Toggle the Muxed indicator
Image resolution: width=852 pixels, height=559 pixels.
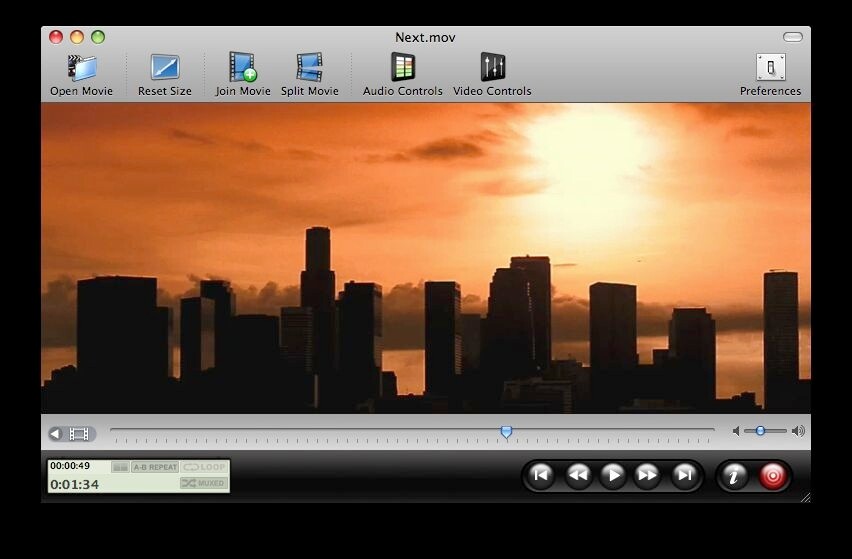[204, 484]
